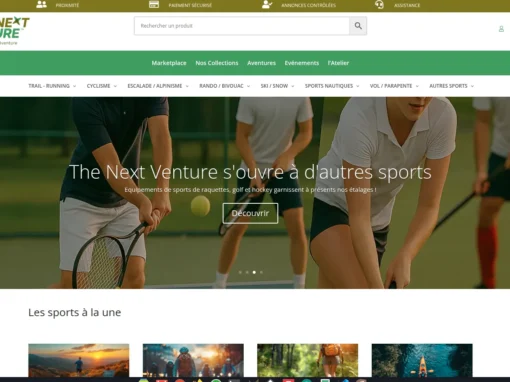This screenshot has height=382, width=510.
Task: Click the Annonces contrôlées person icon
Action: pos(267,5)
